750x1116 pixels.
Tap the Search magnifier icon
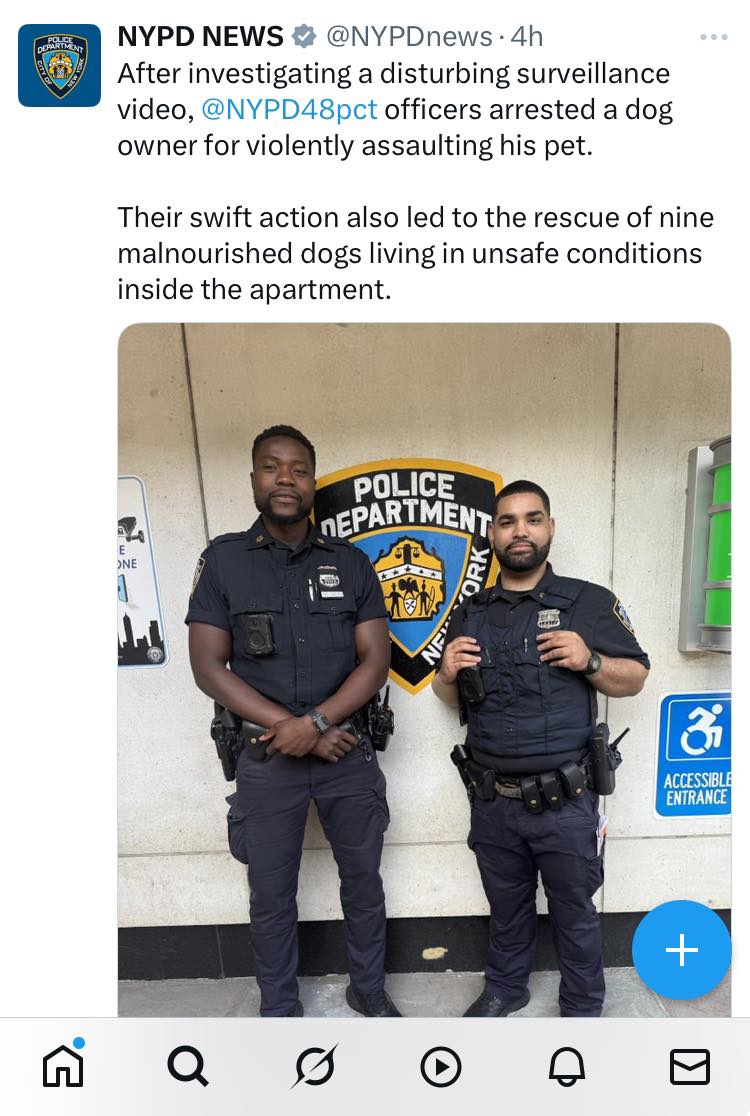[x=188, y=1066]
